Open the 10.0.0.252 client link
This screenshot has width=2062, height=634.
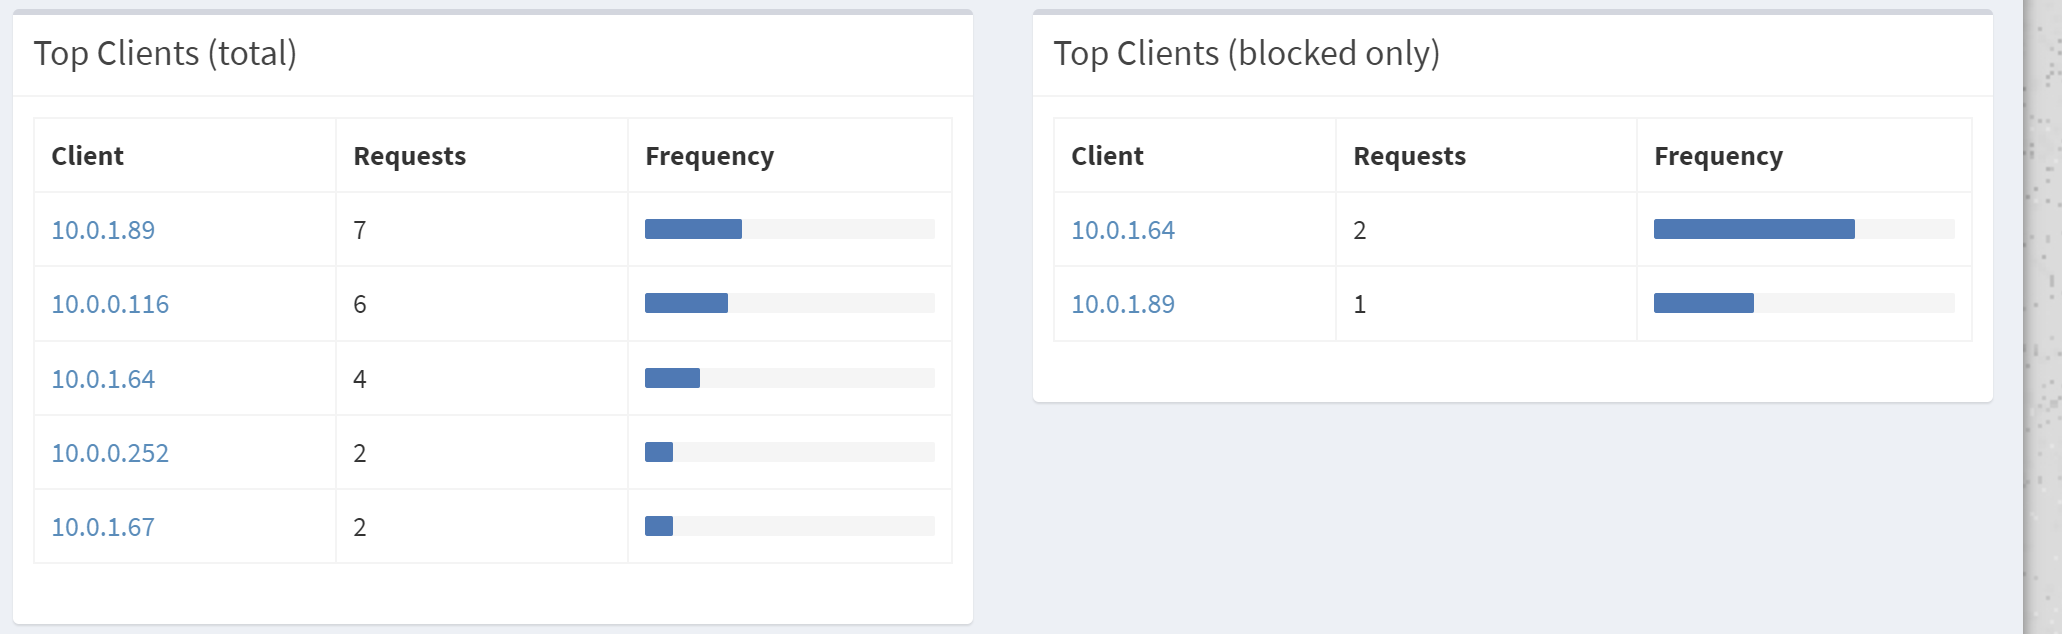[x=110, y=453]
